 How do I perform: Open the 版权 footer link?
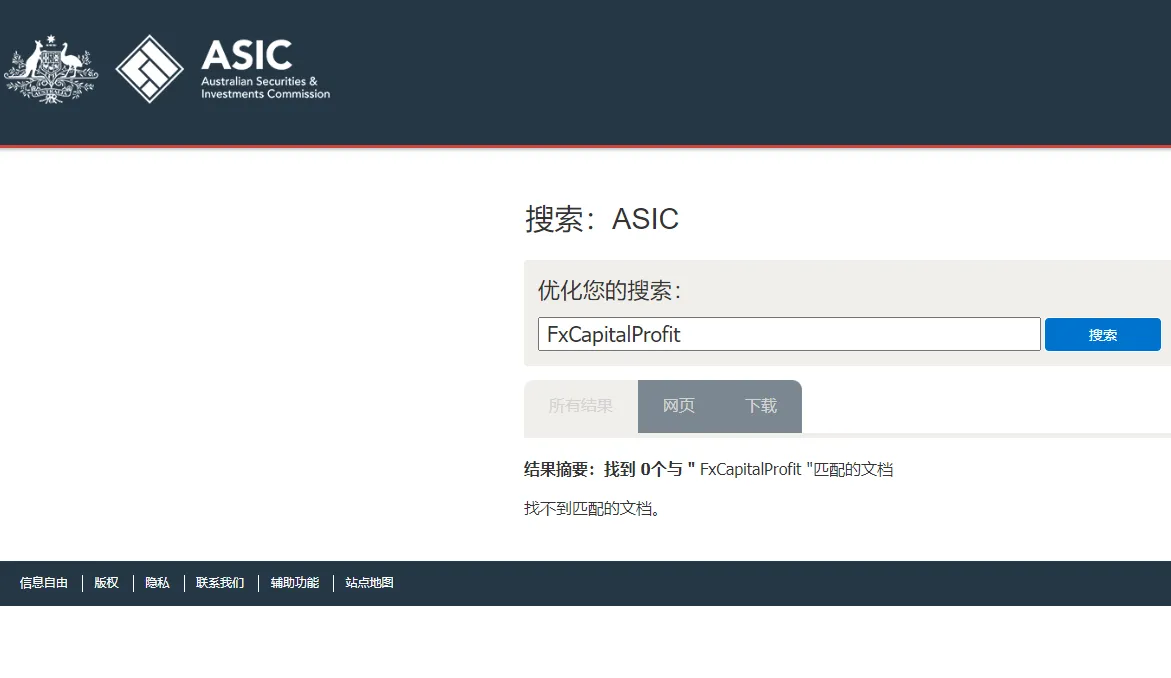(x=106, y=582)
